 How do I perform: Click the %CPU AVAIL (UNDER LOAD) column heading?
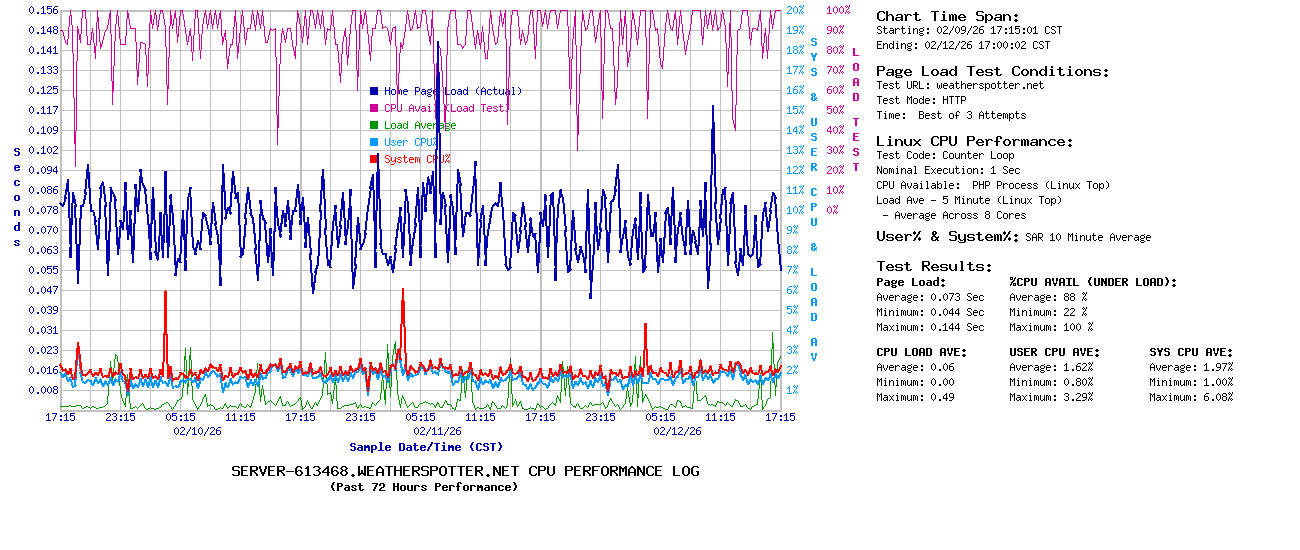pos(1093,282)
